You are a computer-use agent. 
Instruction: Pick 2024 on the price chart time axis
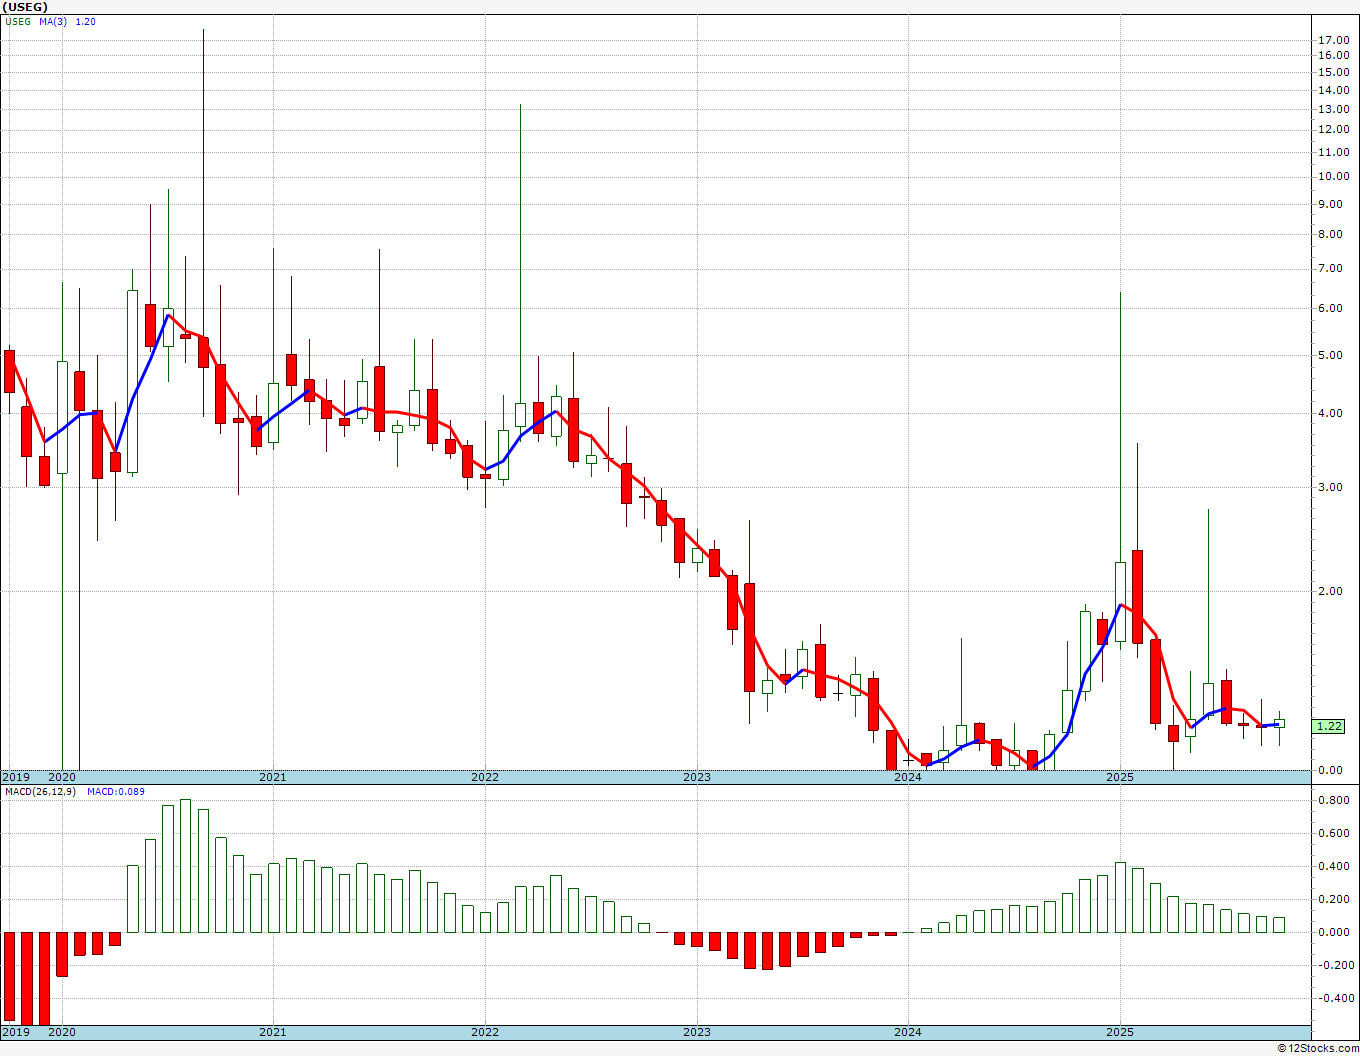[908, 777]
